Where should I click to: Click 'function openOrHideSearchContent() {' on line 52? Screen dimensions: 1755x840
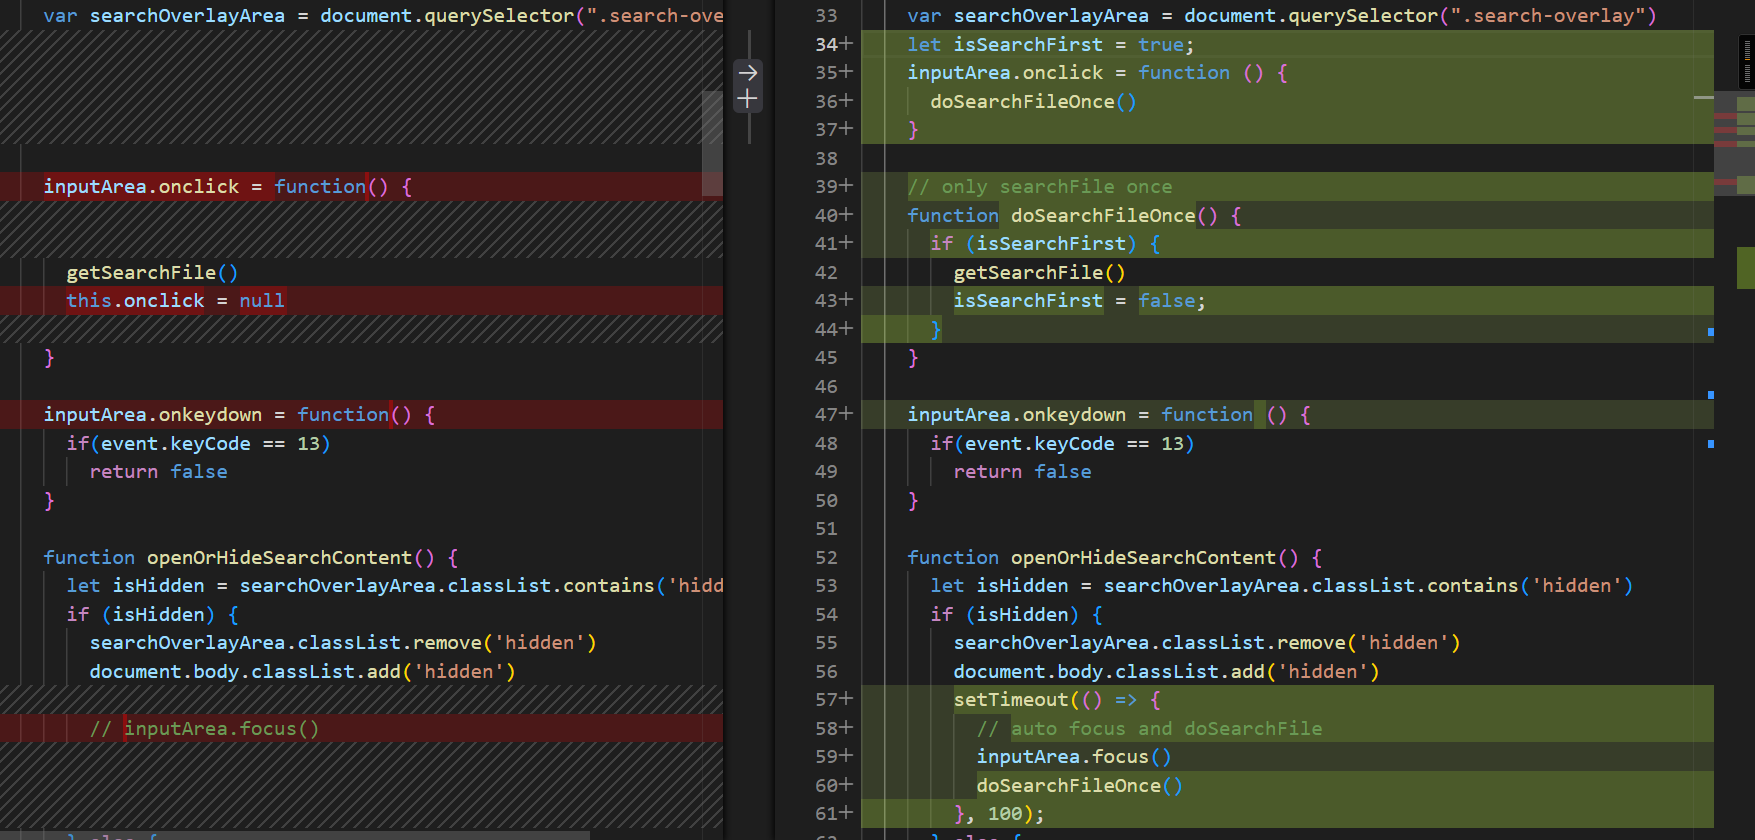[x=1114, y=557]
